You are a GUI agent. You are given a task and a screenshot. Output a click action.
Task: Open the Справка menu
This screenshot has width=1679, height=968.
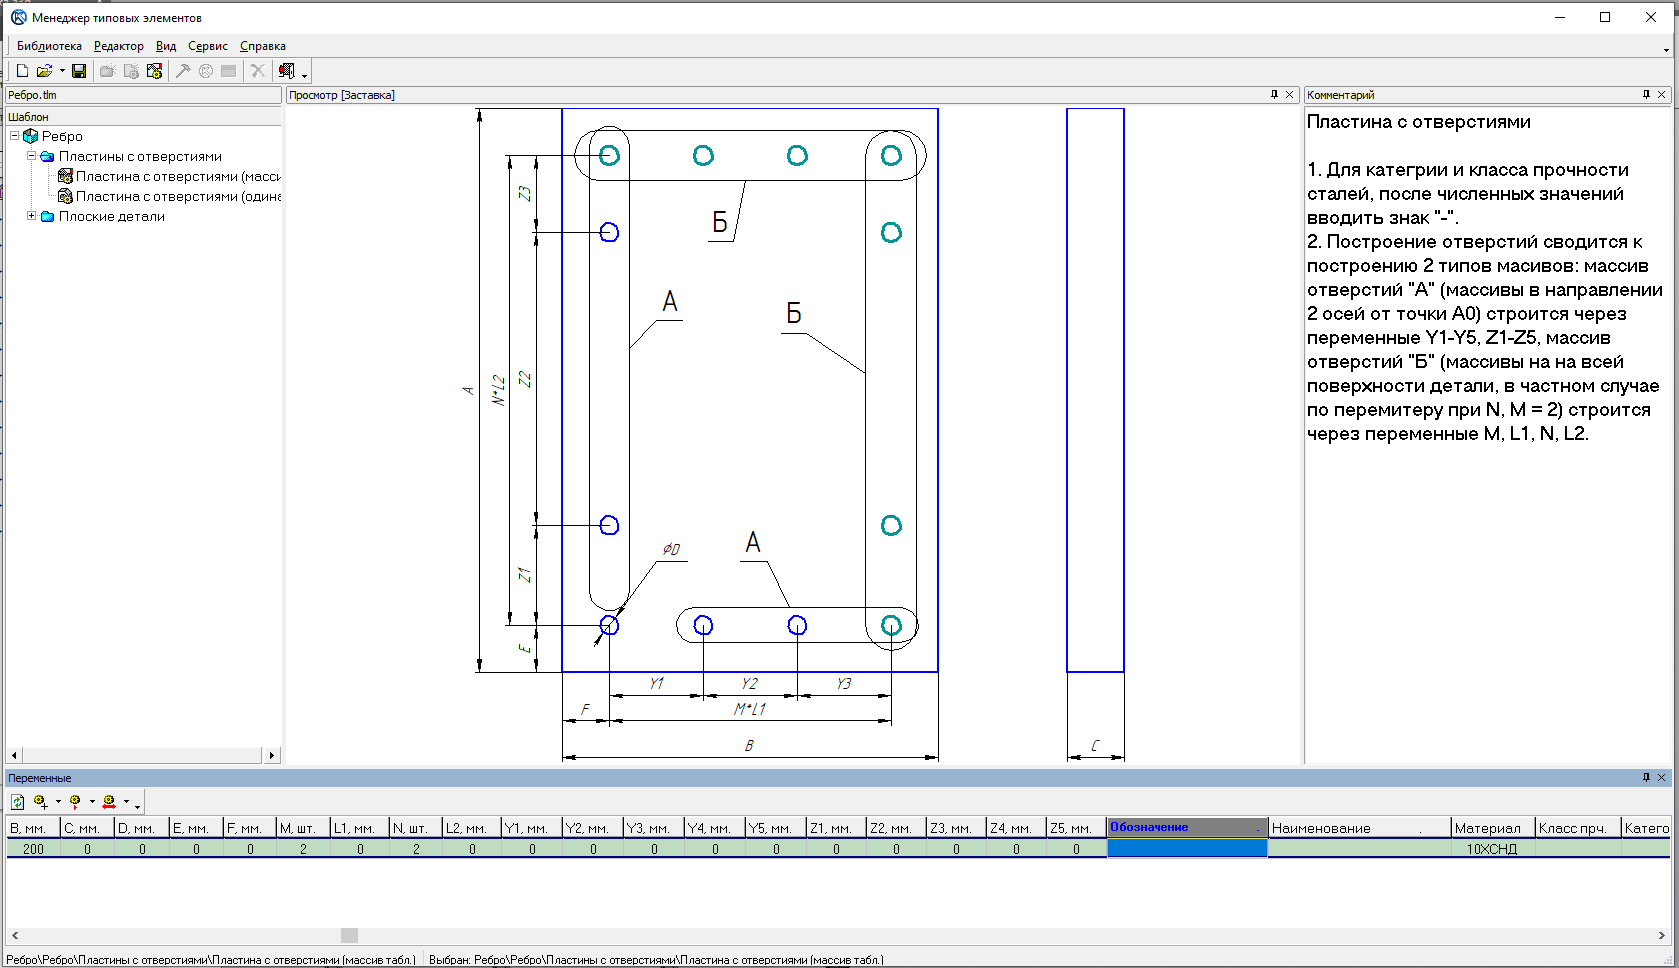[x=263, y=46]
